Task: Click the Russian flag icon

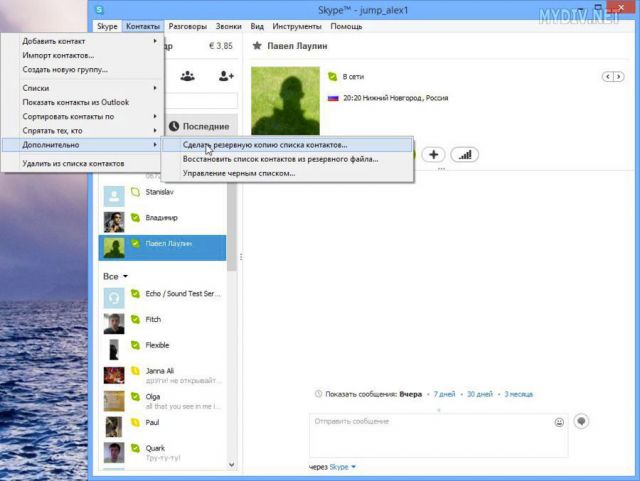Action: [333, 98]
